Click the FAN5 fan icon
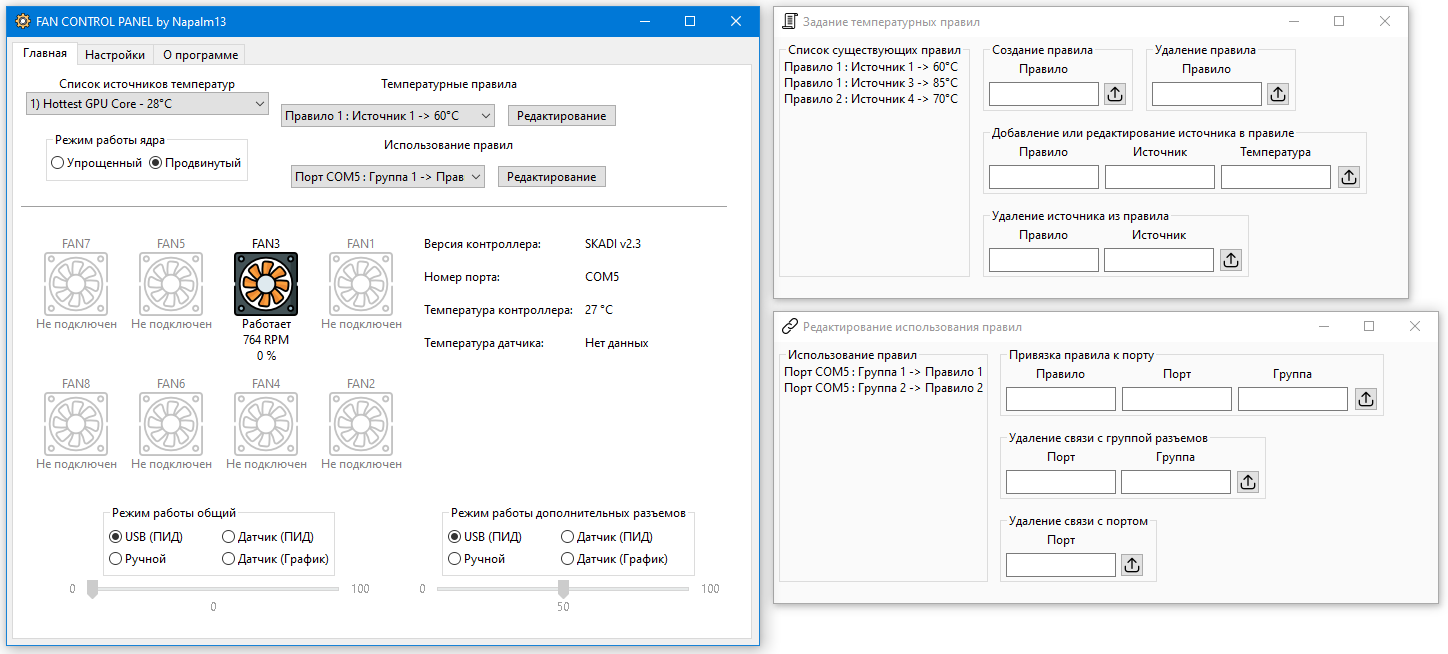Screen dimensions: 1448x654 [x=171, y=284]
